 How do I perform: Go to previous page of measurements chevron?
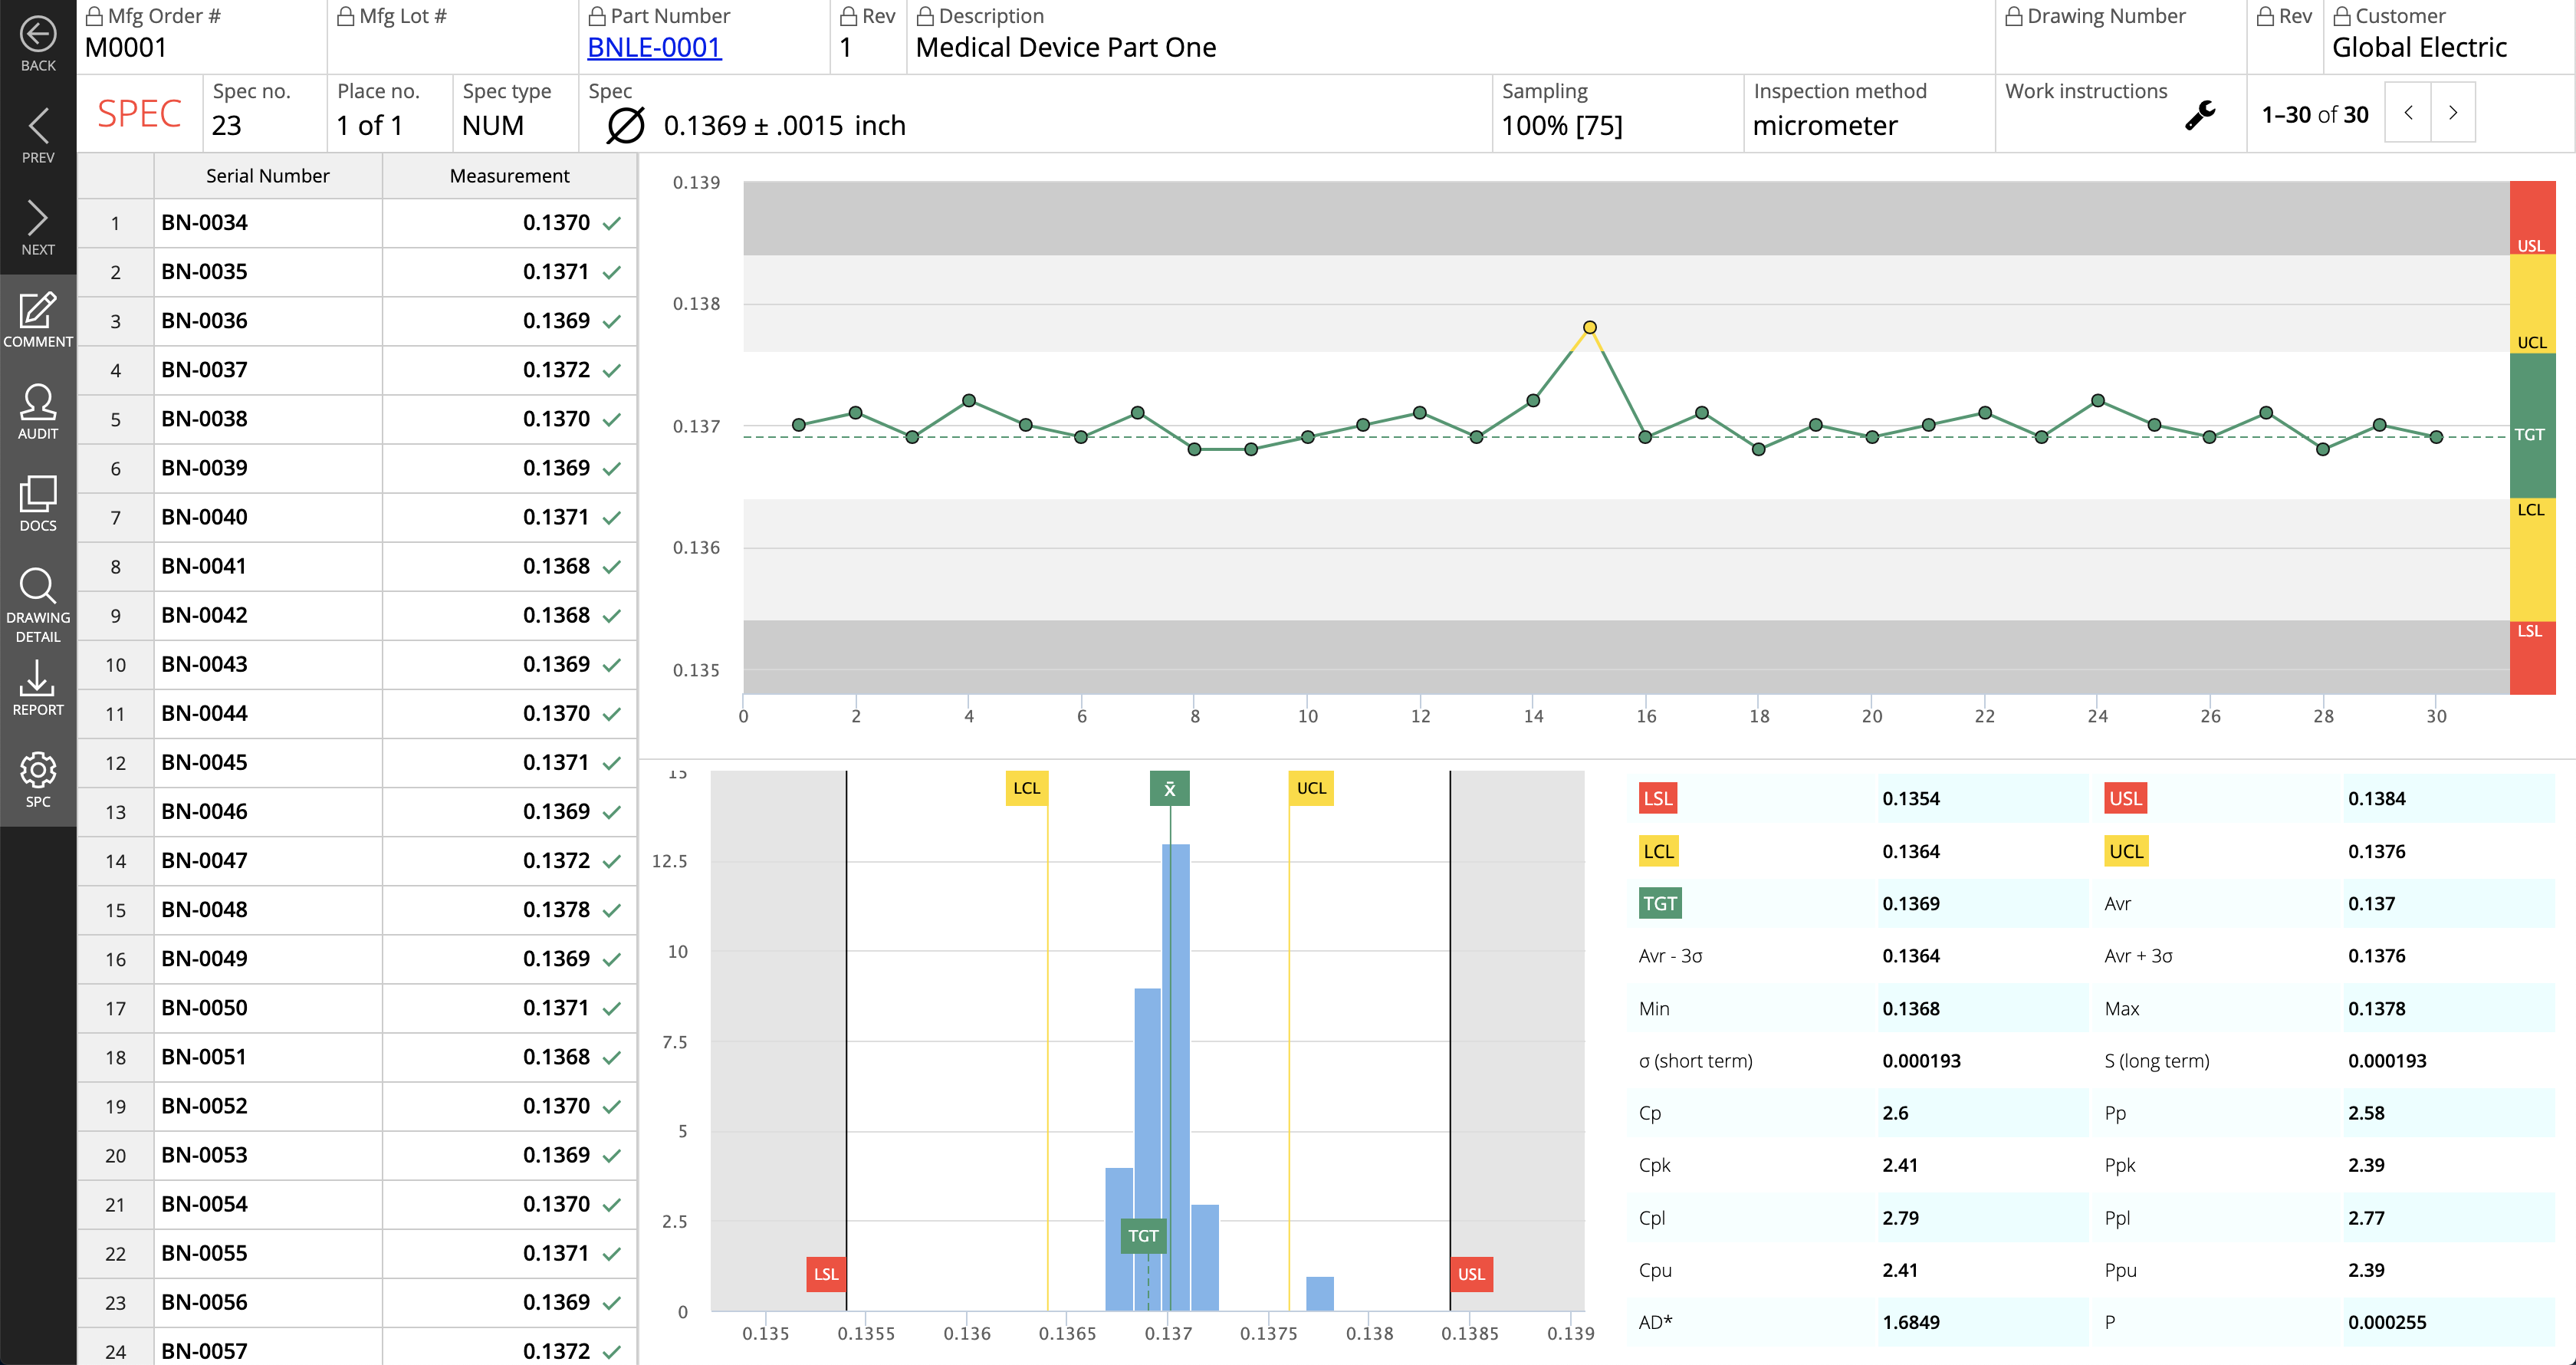[x=2408, y=113]
